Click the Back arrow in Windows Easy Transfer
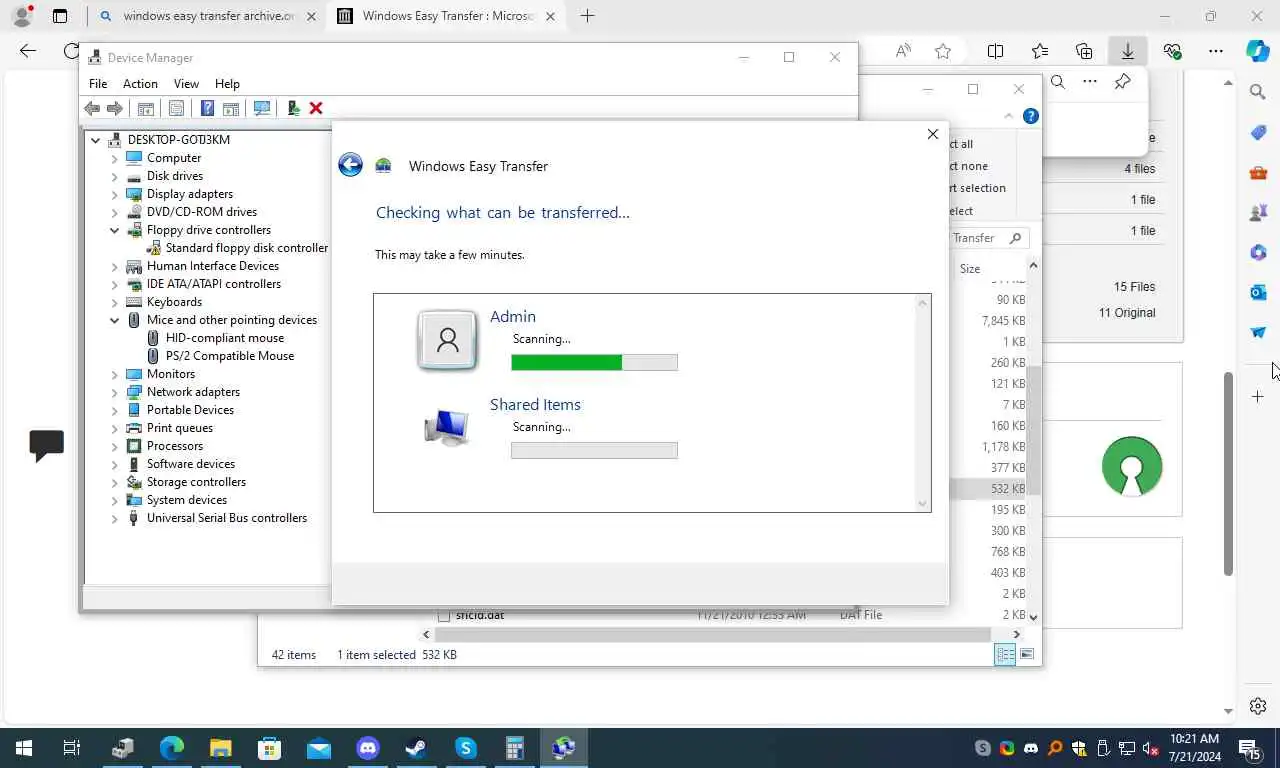The width and height of the screenshot is (1280, 768). tap(350, 165)
